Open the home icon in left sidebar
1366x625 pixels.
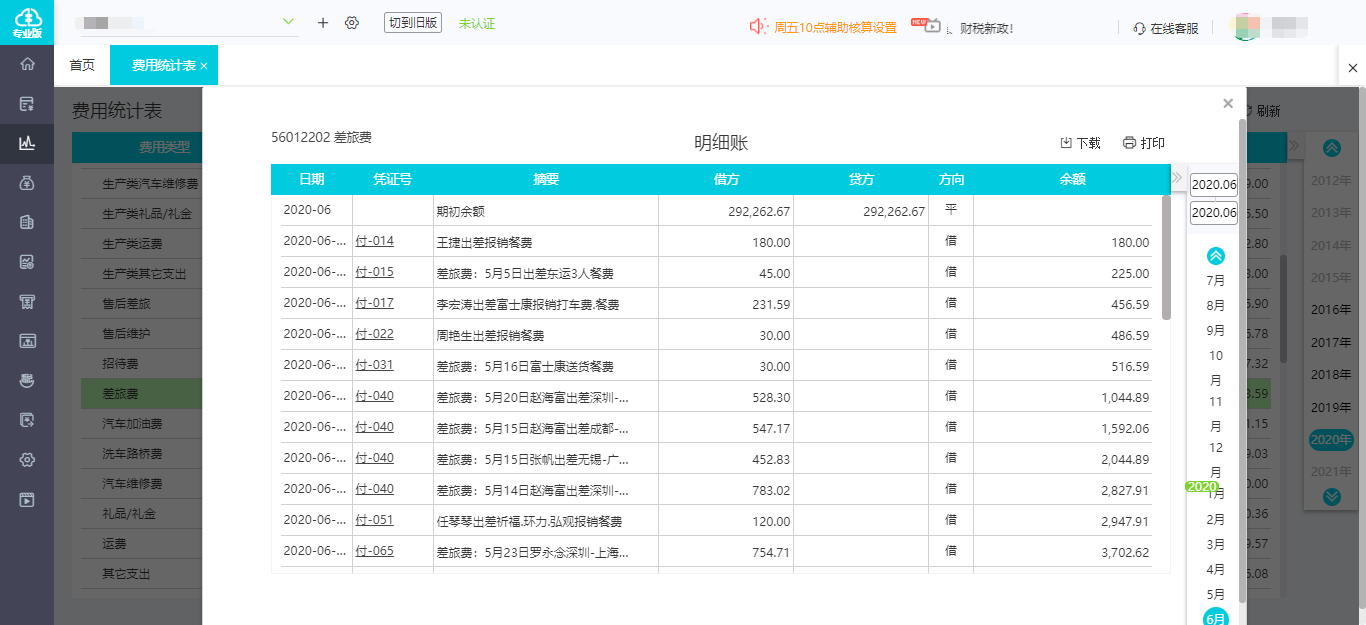(27, 64)
